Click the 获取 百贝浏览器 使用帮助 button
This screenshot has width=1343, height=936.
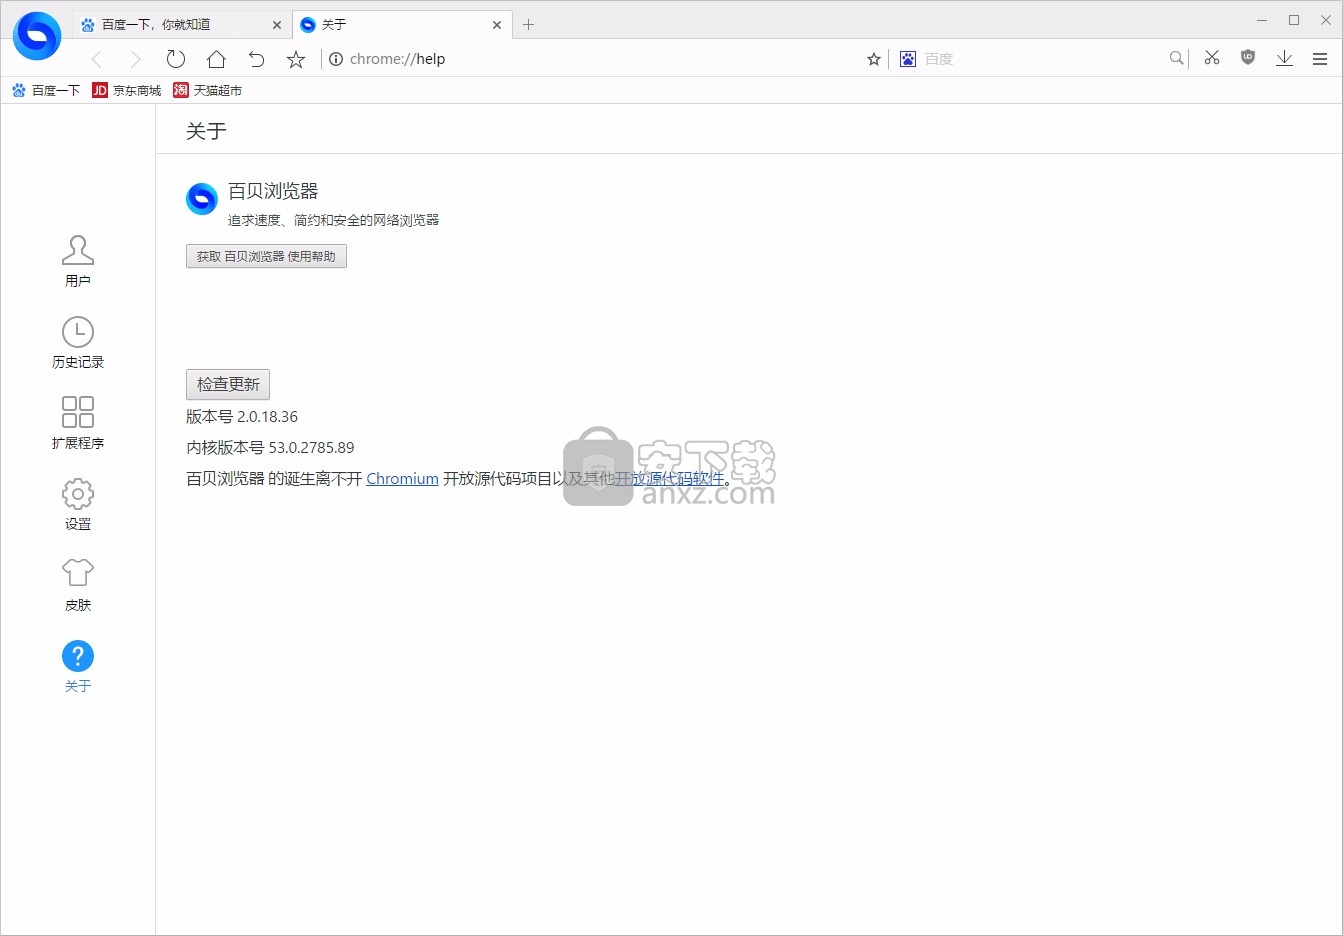click(266, 256)
